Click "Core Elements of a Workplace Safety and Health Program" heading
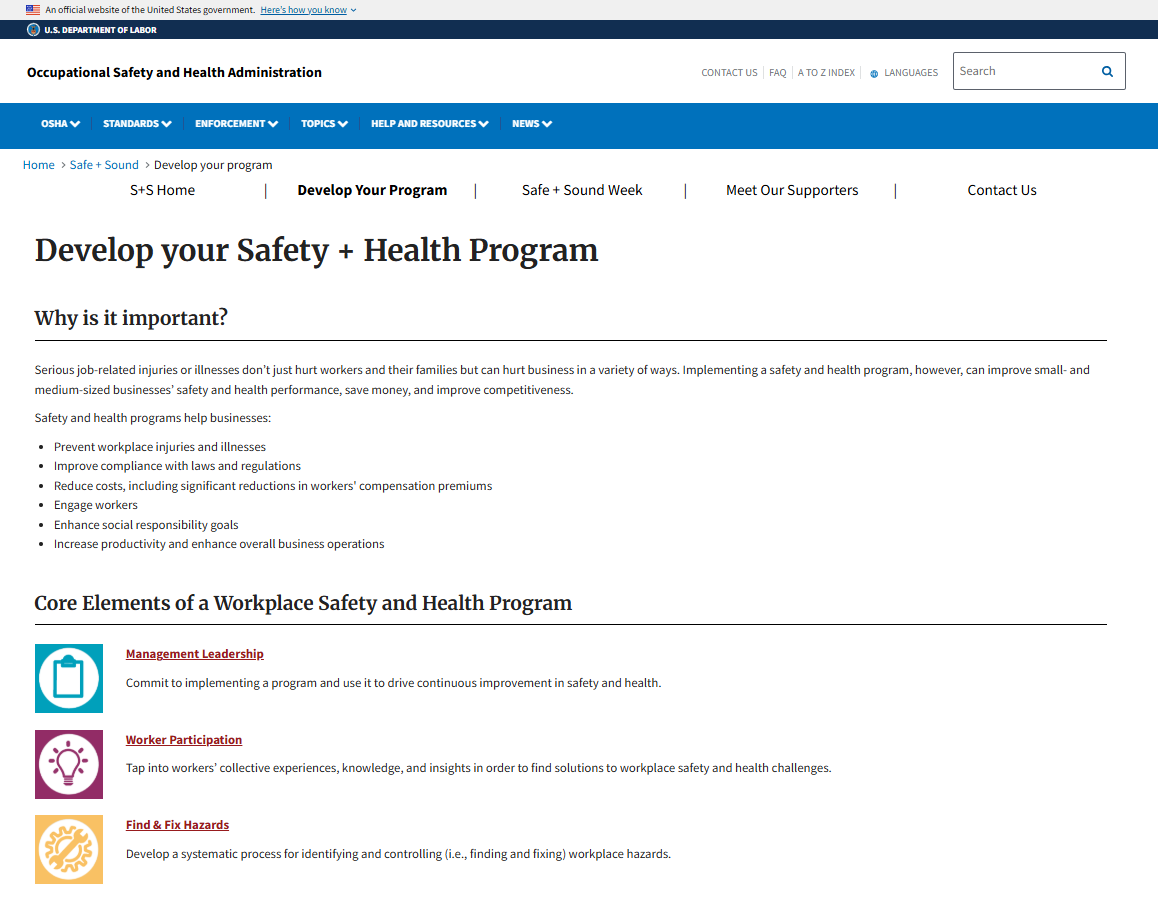This screenshot has width=1158, height=904. tap(303, 603)
